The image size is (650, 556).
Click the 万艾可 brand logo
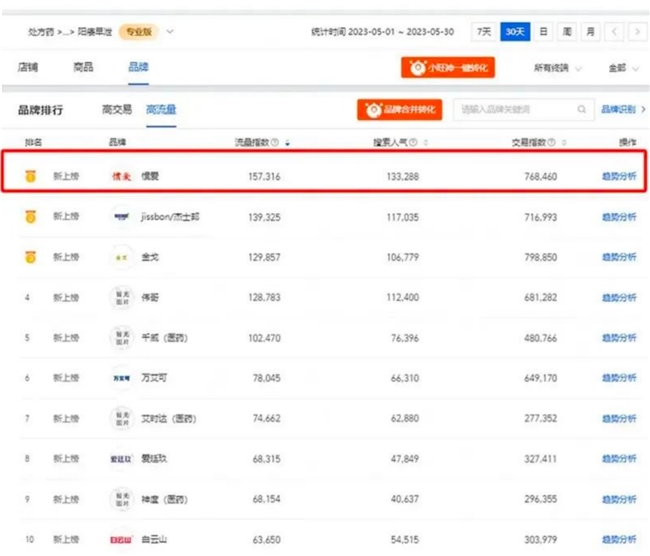[x=121, y=378]
